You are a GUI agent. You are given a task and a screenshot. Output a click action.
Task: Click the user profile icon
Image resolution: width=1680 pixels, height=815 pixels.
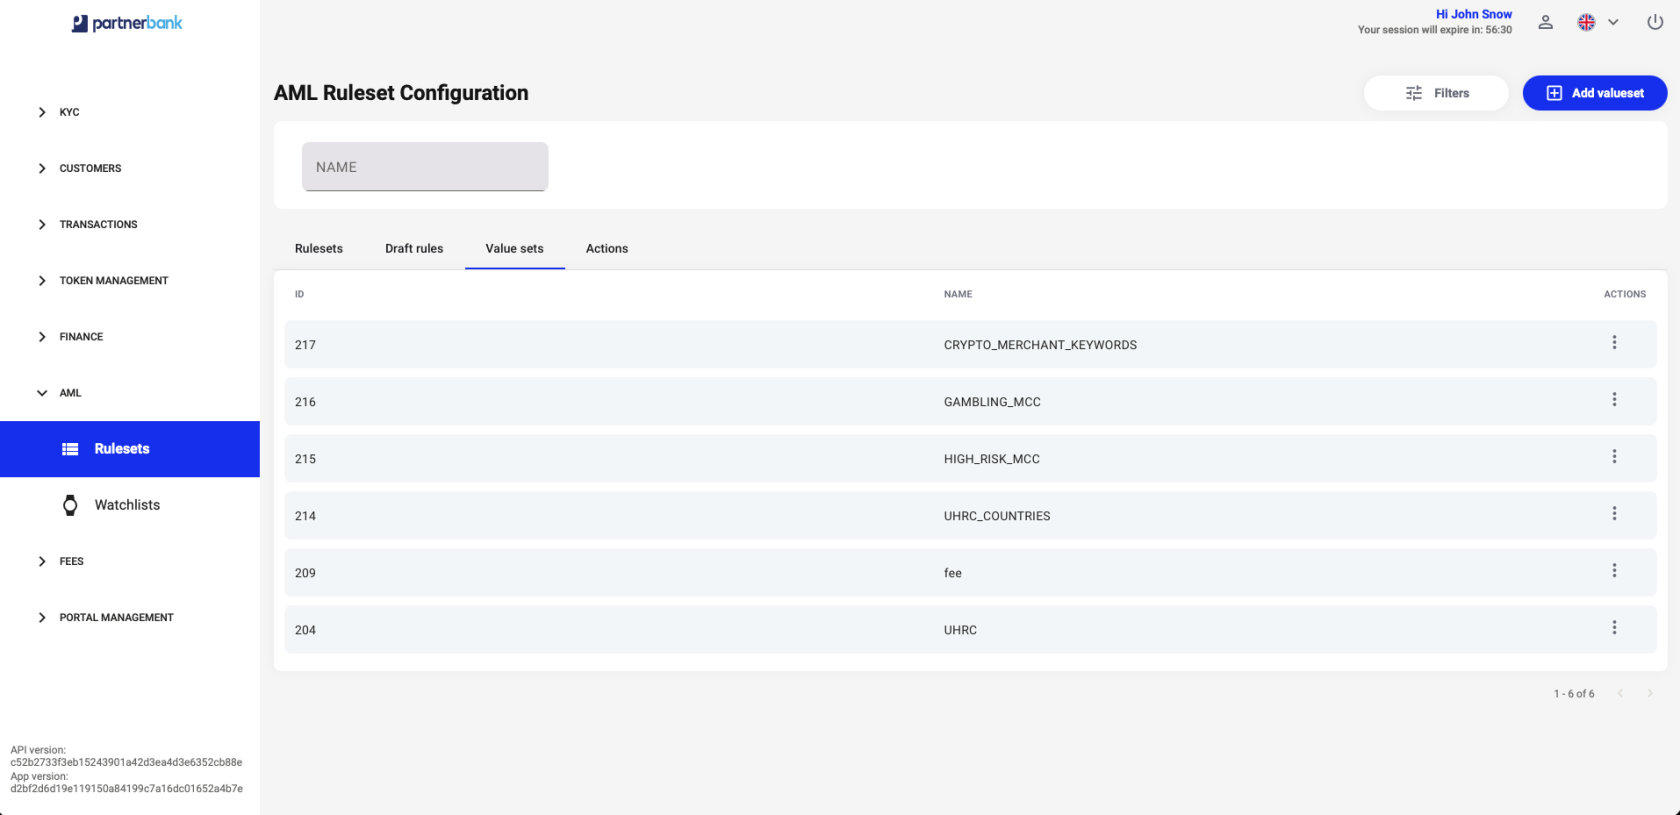[1545, 22]
